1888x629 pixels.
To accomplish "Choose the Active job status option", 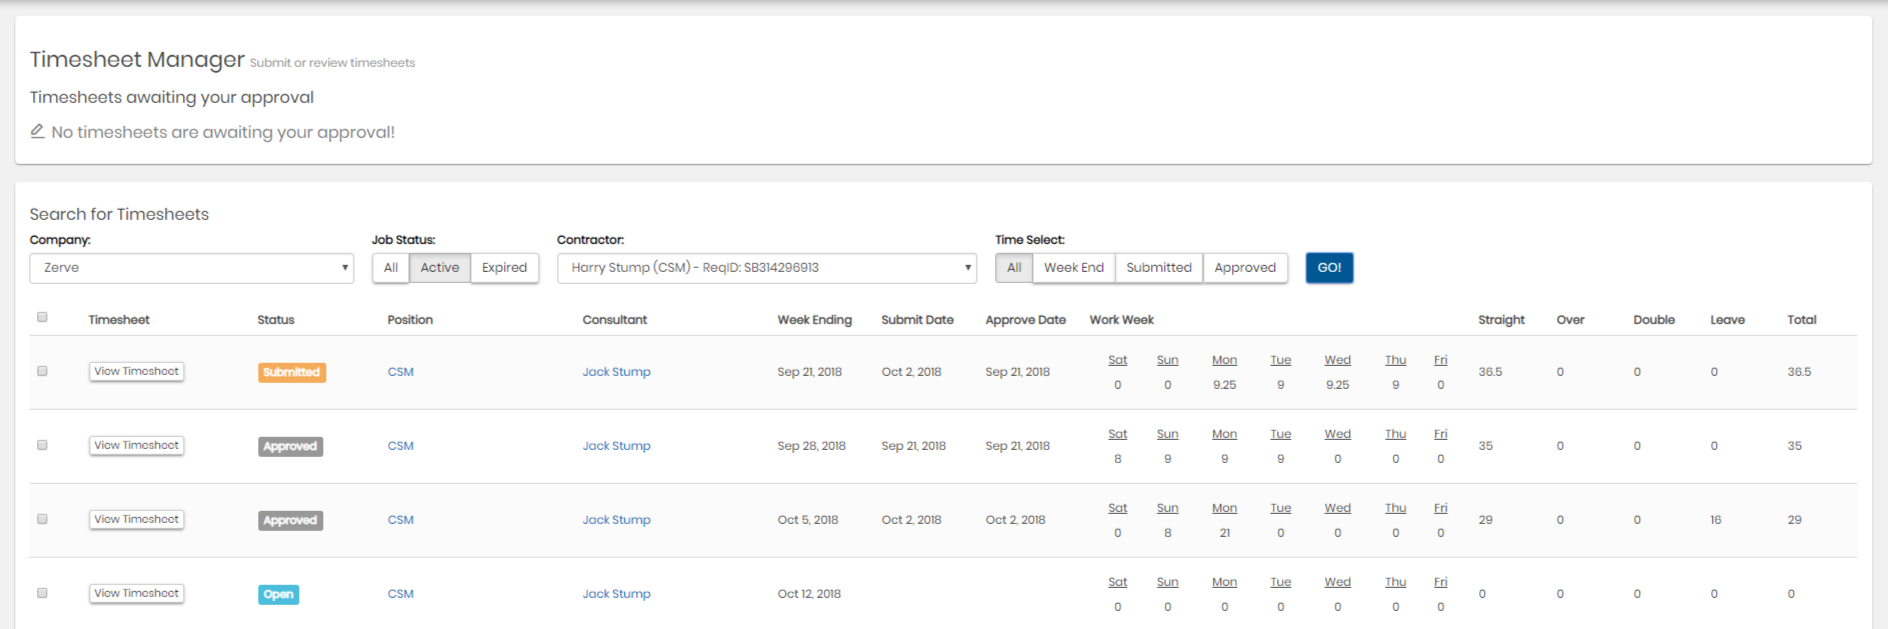I will [439, 268].
